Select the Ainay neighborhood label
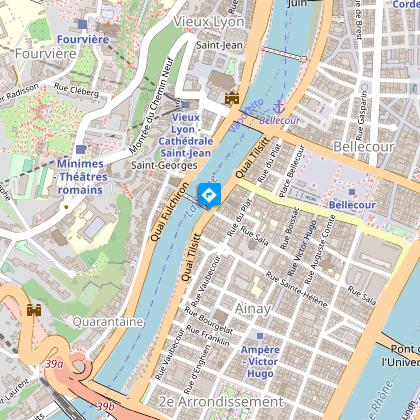Image resolution: width=420 pixels, height=420 pixels. 253,309
